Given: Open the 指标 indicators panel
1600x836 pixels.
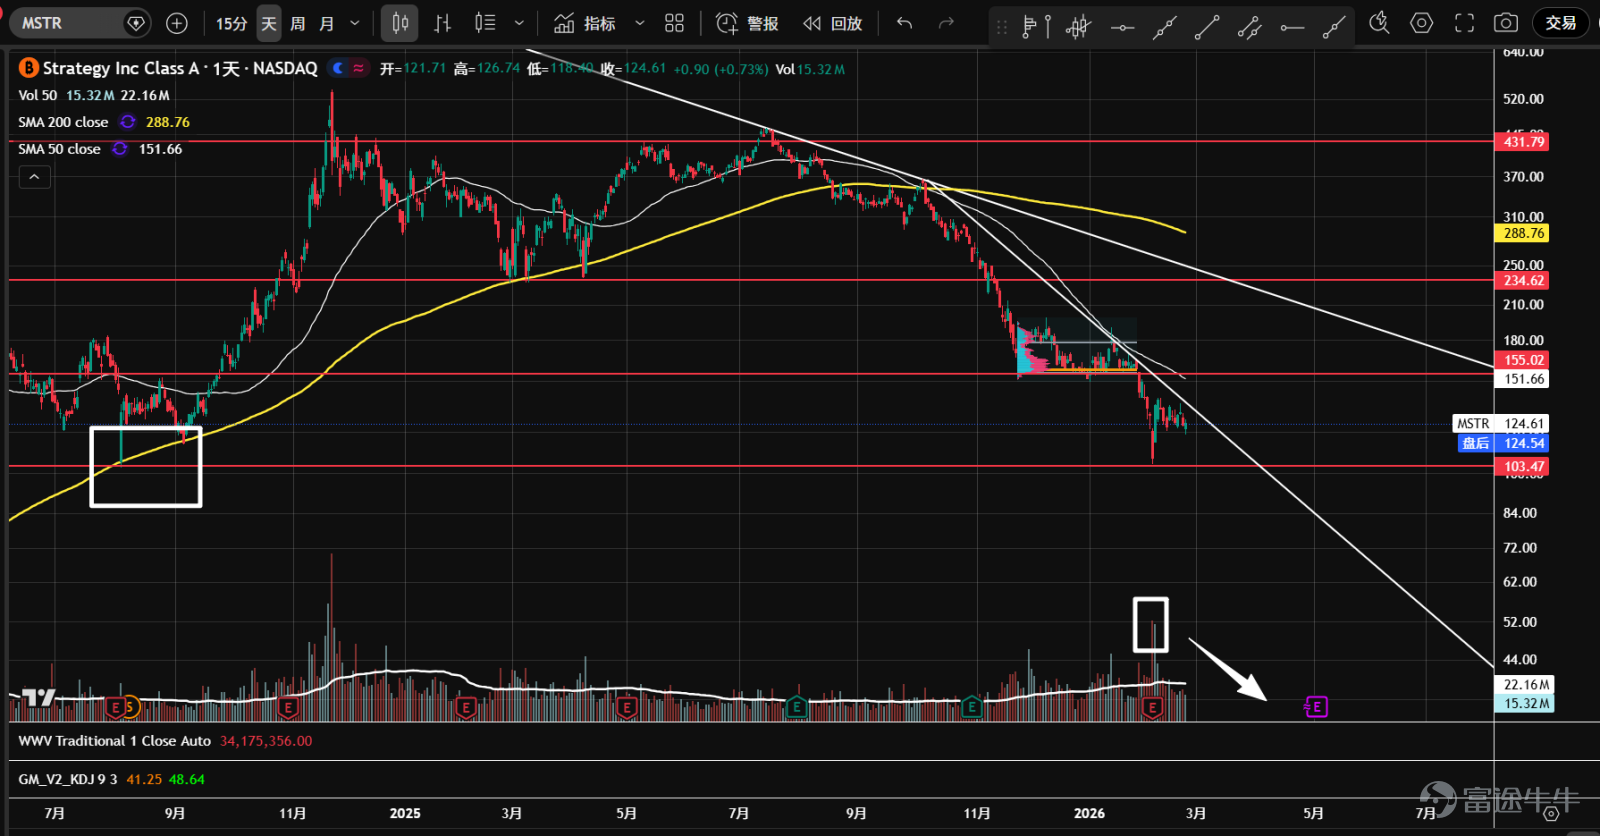Looking at the screenshot, I should coord(585,23).
